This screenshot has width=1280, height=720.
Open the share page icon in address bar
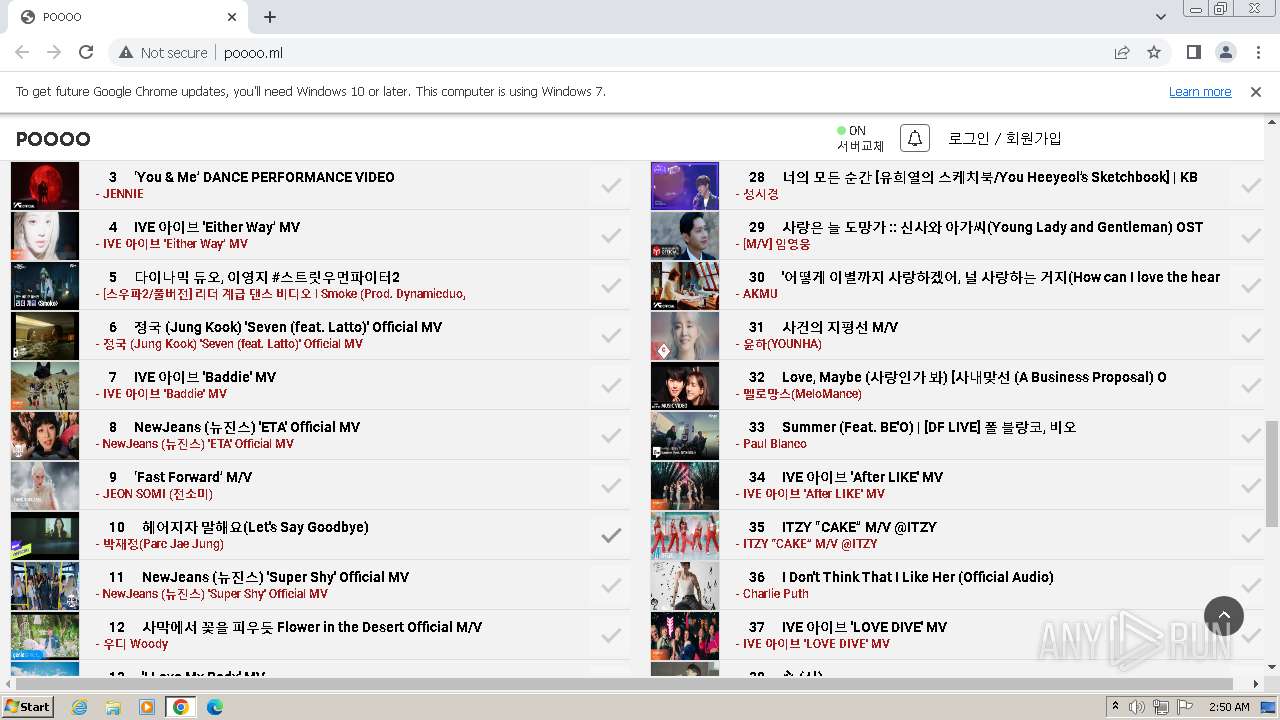(1122, 52)
